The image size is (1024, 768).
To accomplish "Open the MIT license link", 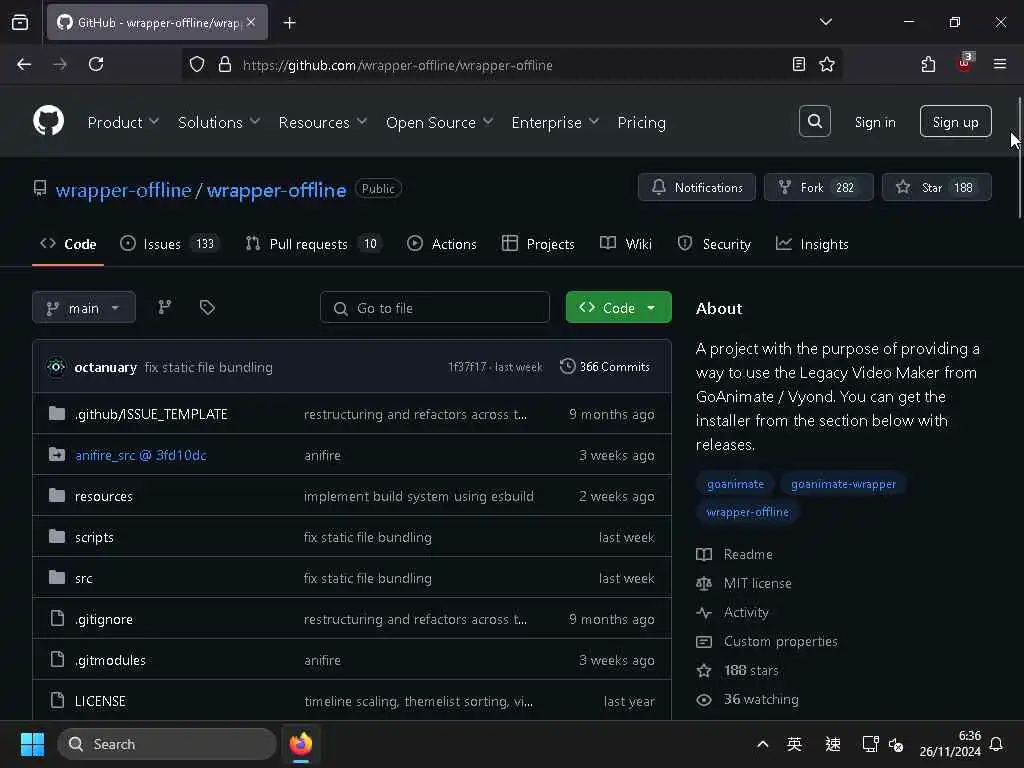I will click(x=757, y=583).
